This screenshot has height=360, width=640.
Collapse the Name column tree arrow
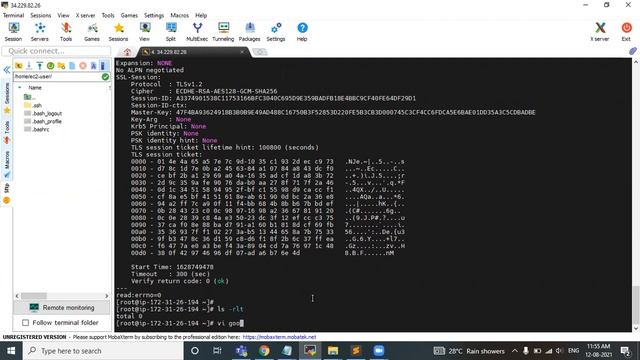pos(19,87)
